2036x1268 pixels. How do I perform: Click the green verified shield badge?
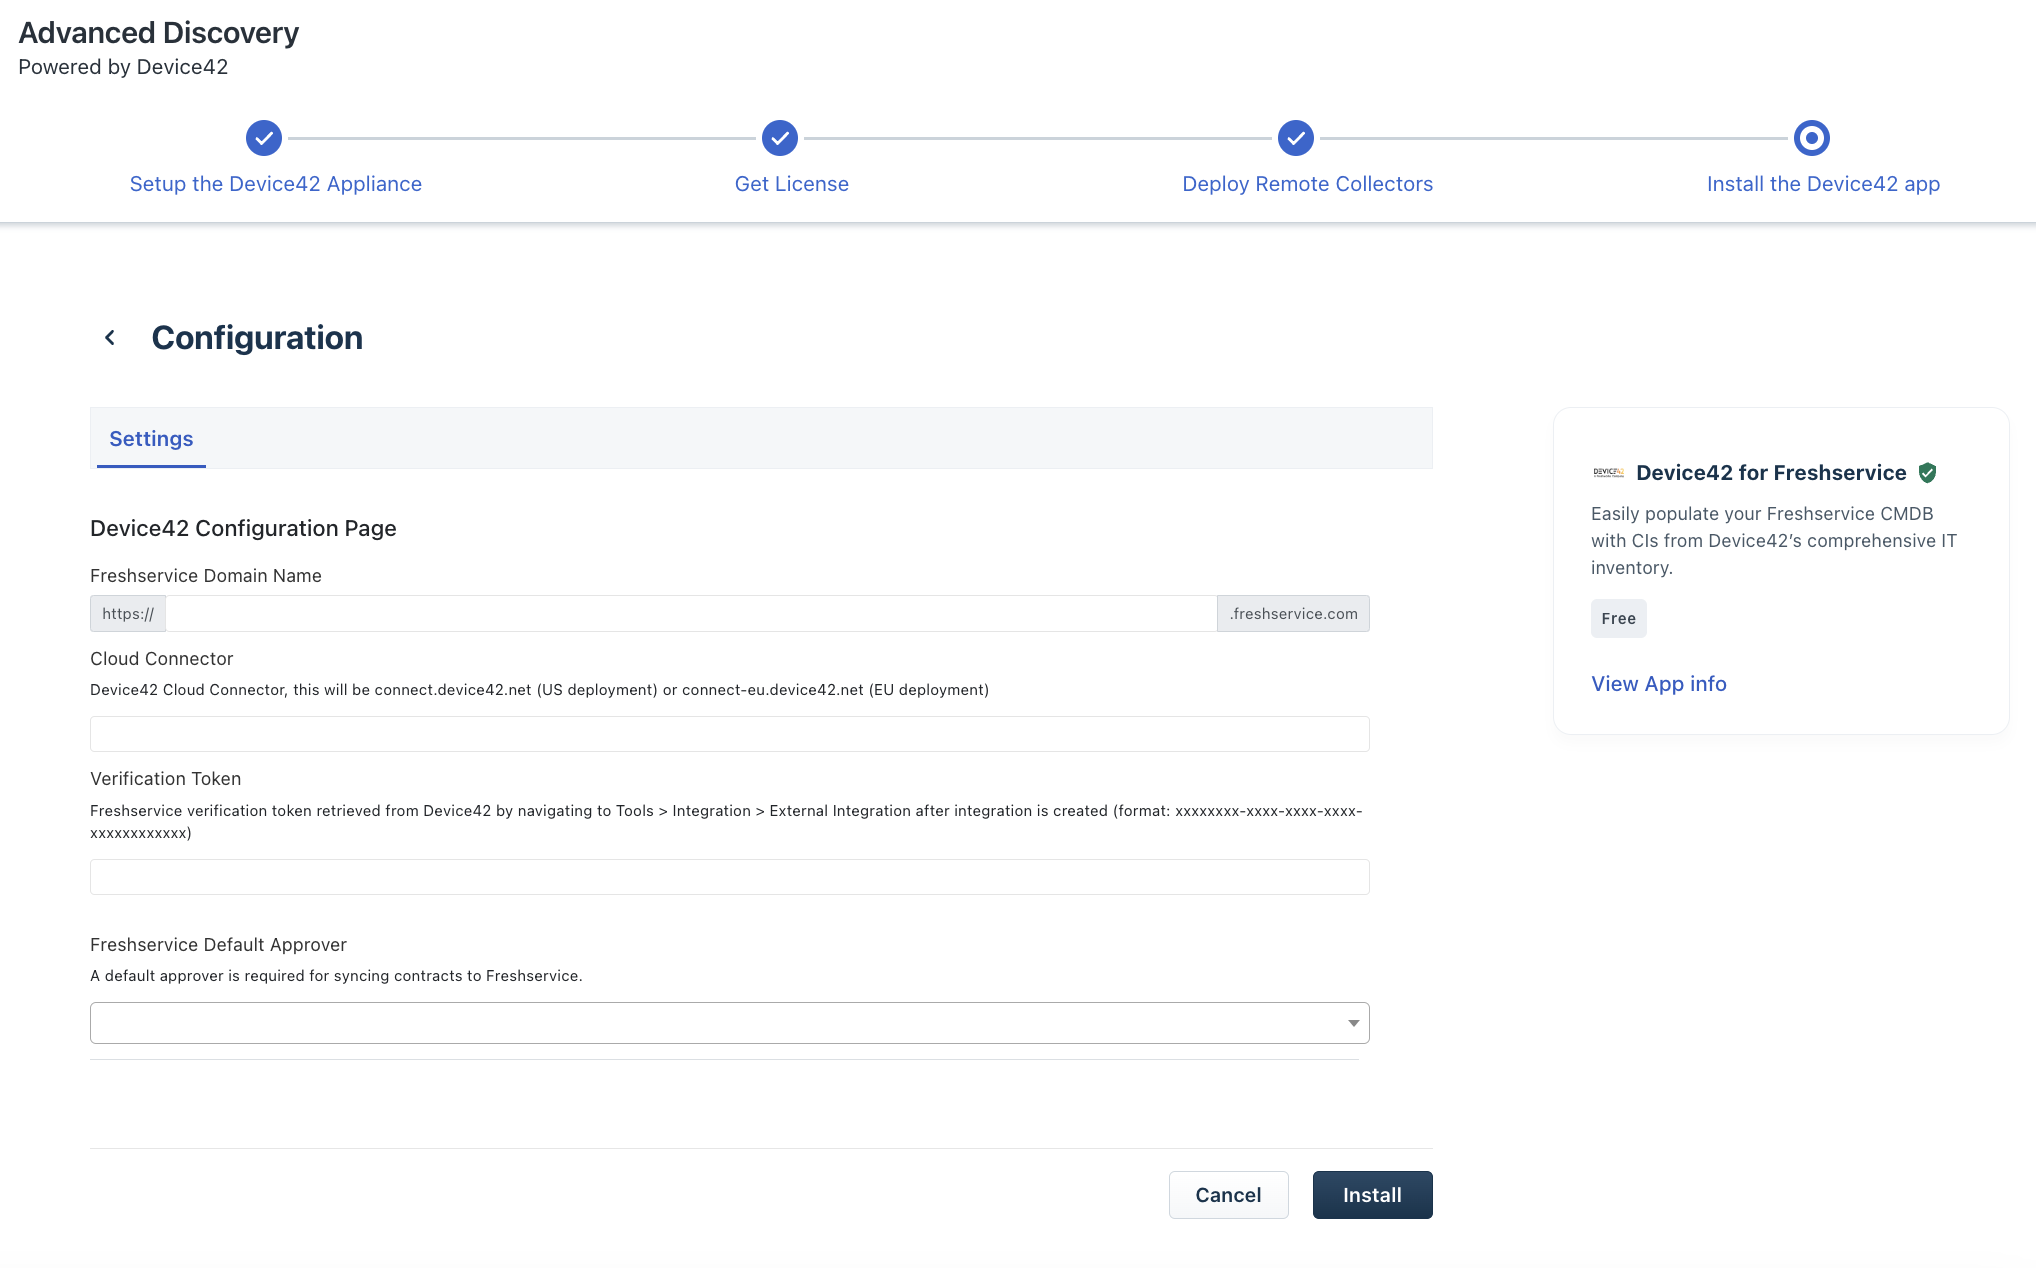[x=1927, y=473]
